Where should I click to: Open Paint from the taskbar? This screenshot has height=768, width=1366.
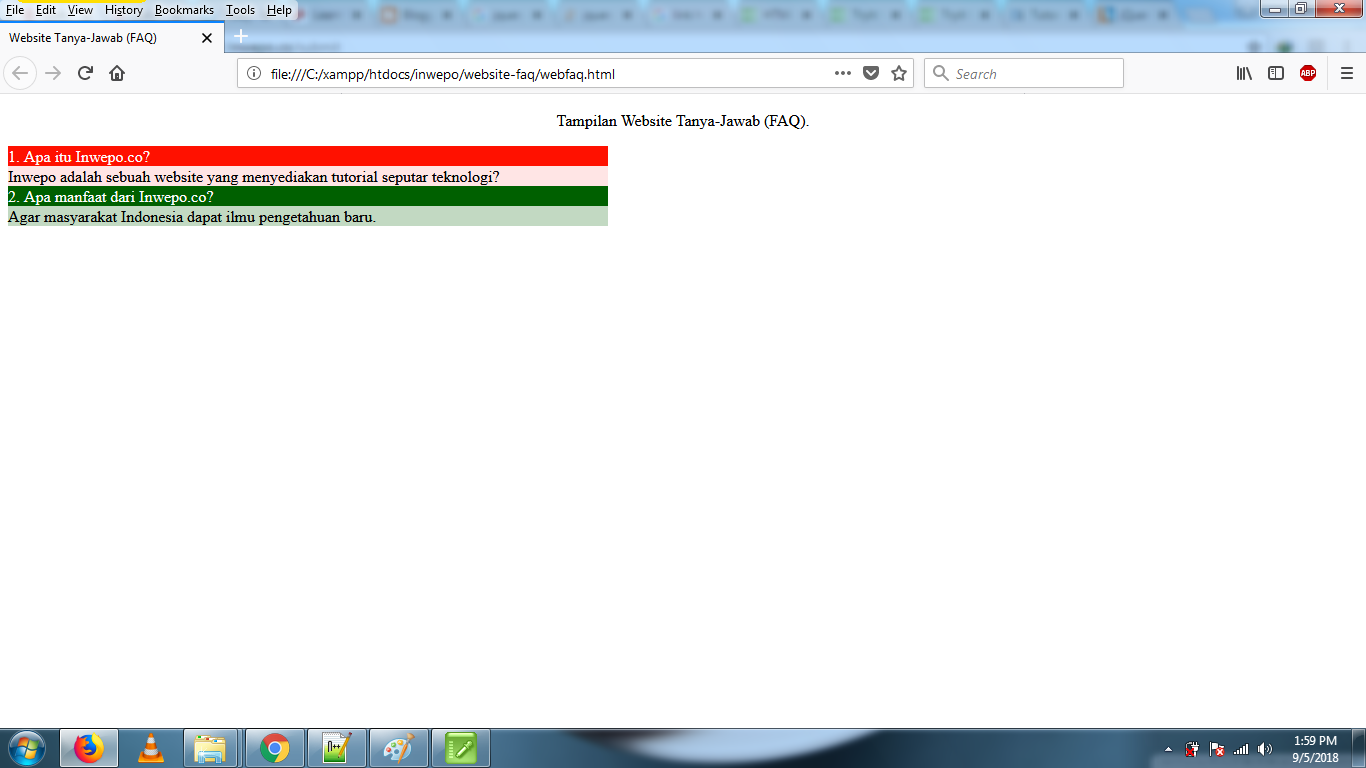point(398,748)
